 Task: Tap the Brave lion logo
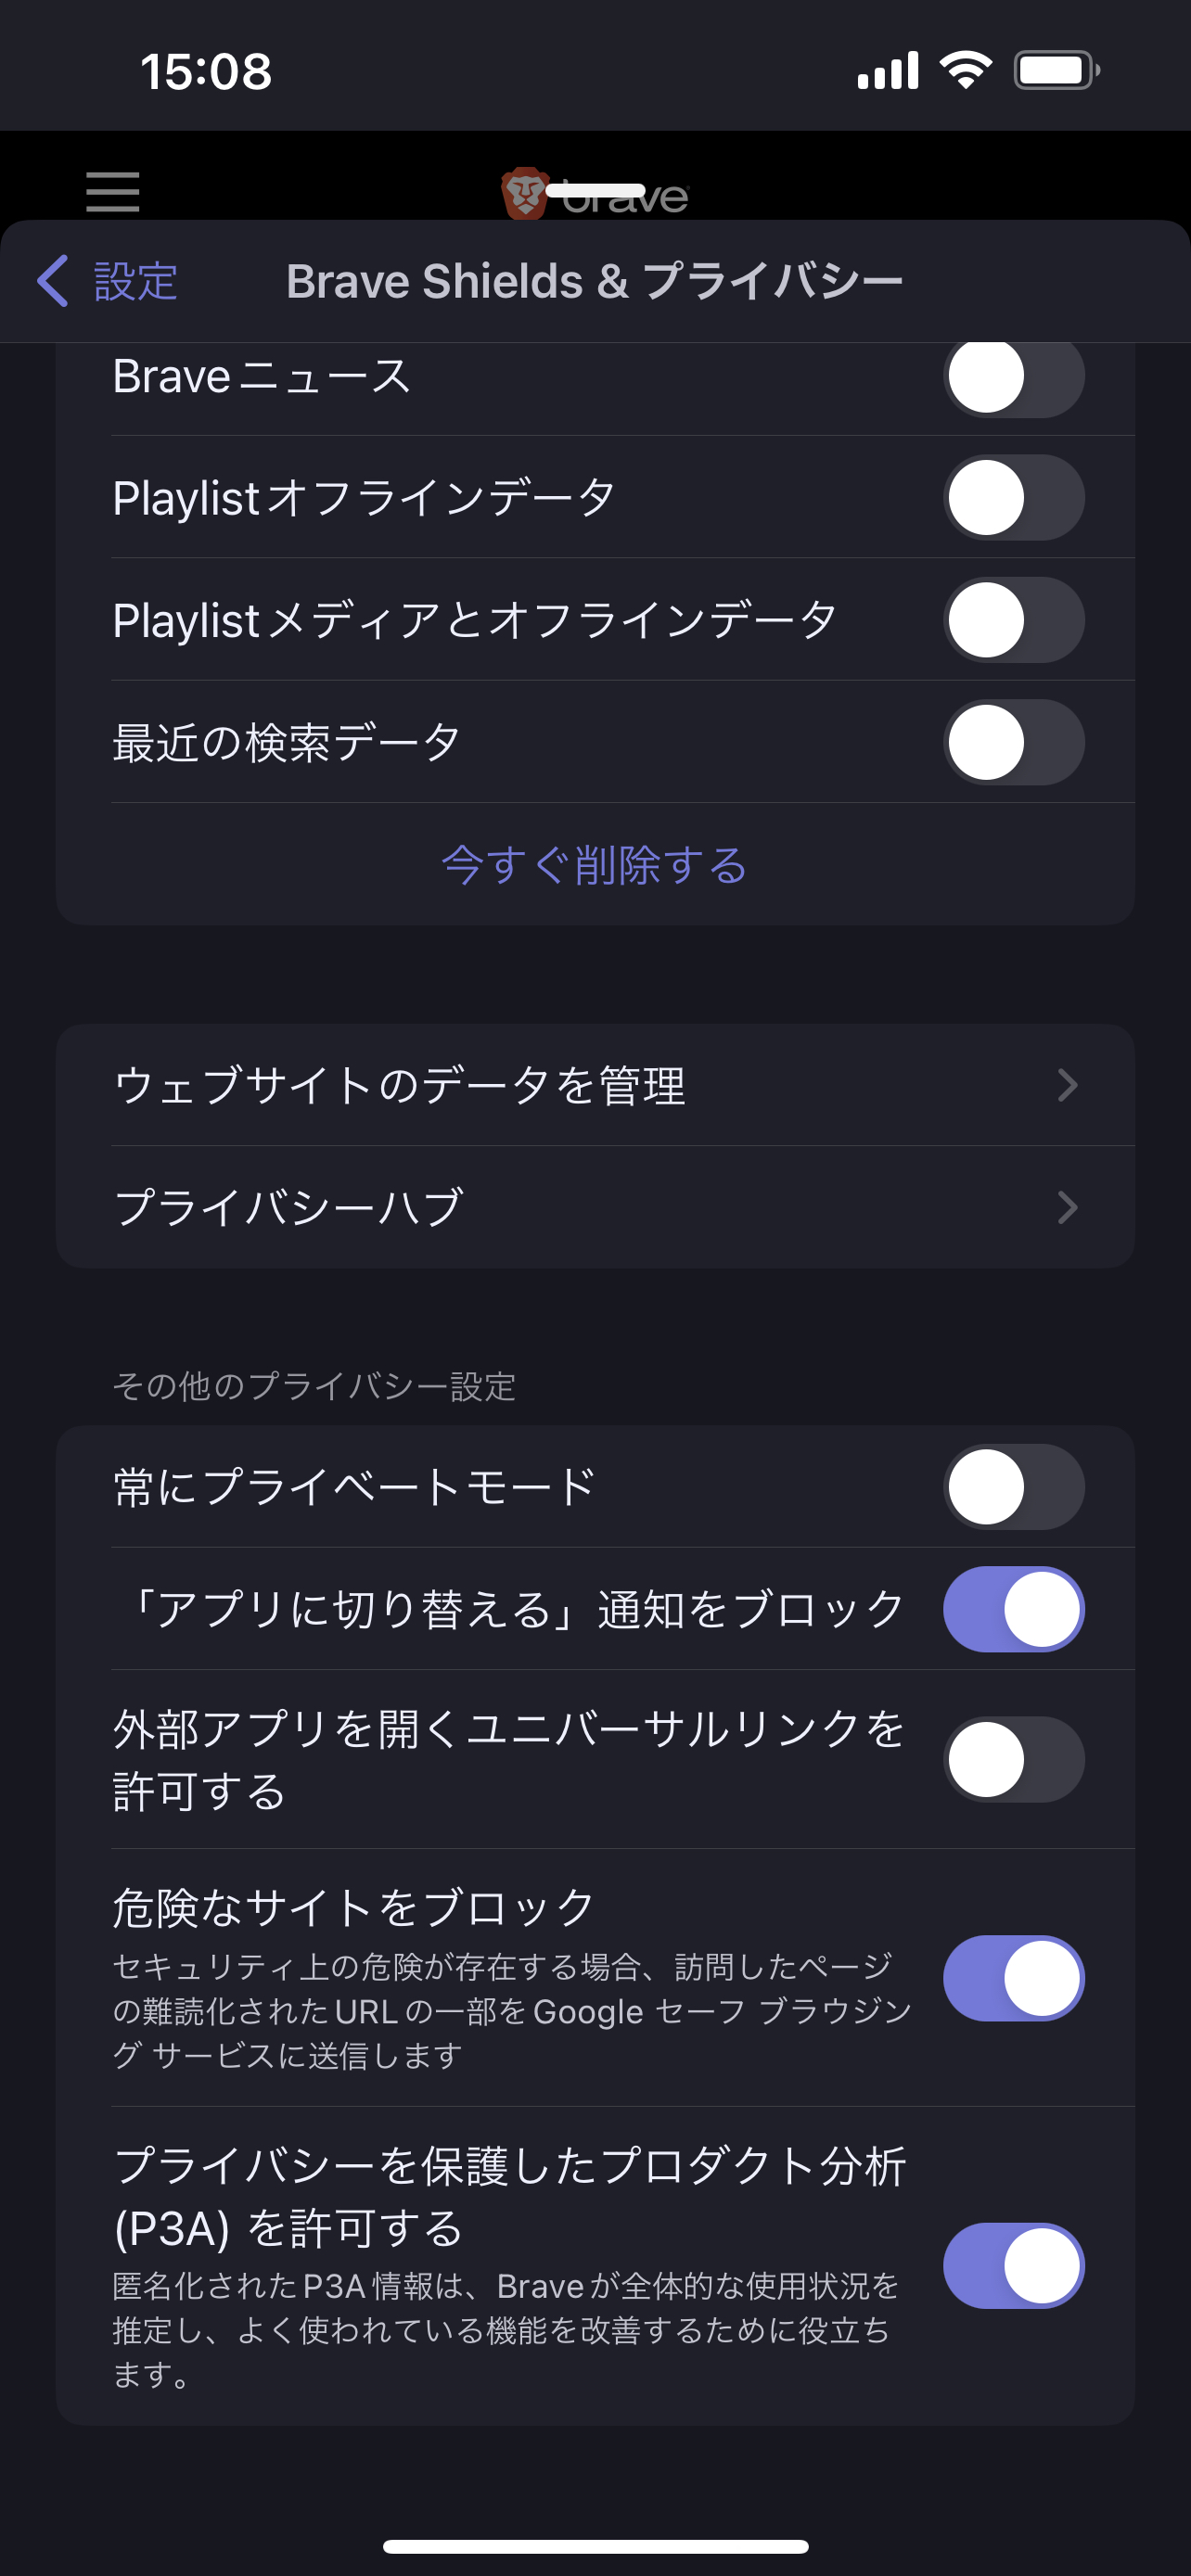524,194
